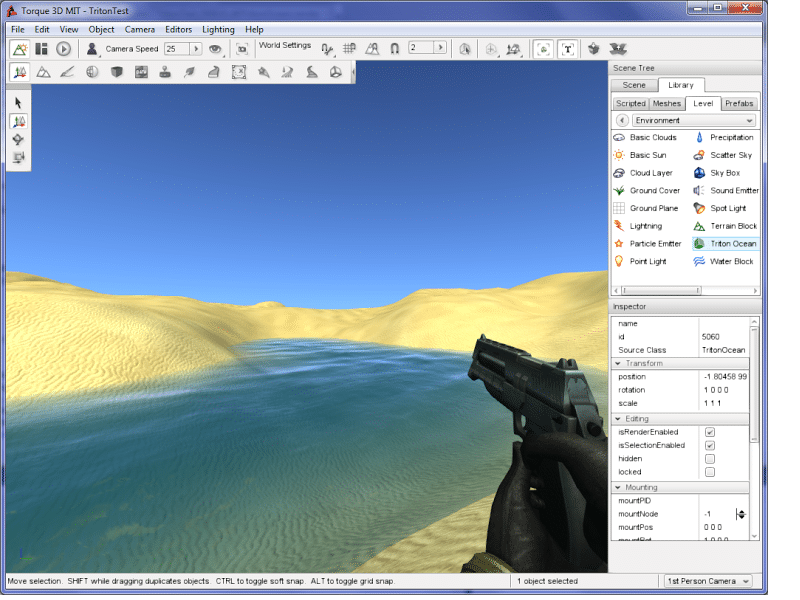Image resolution: width=800 pixels, height=600 pixels.
Task: Choose the Scale tool in side palette
Action: (x=18, y=158)
